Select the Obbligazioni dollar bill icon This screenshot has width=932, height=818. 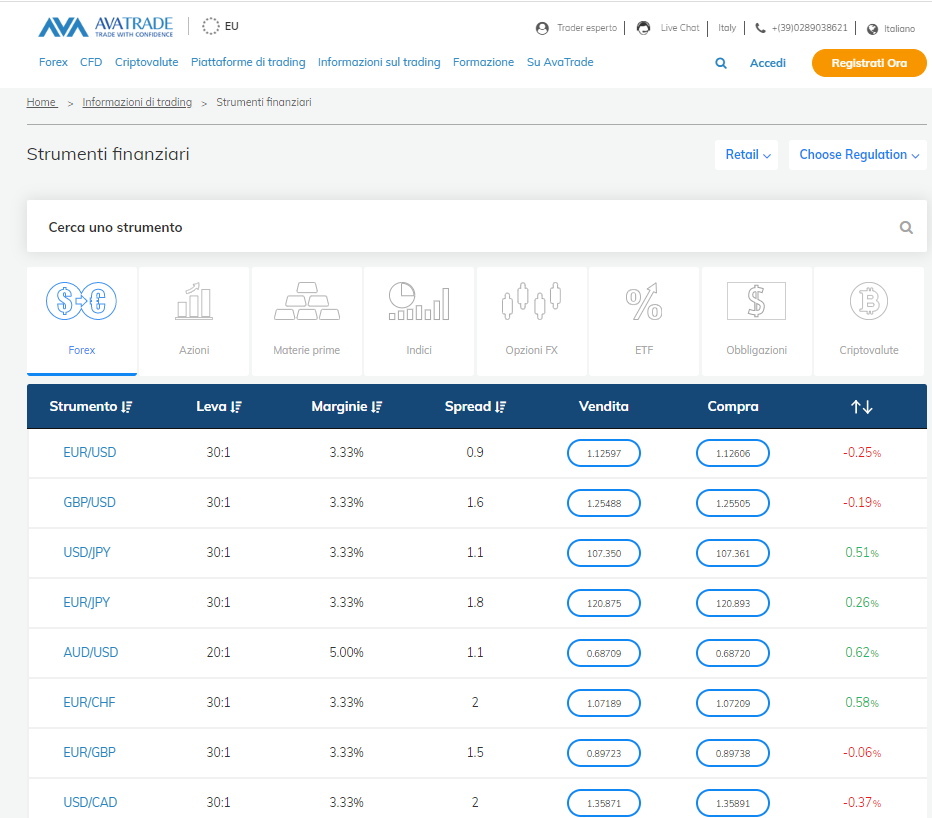point(756,301)
